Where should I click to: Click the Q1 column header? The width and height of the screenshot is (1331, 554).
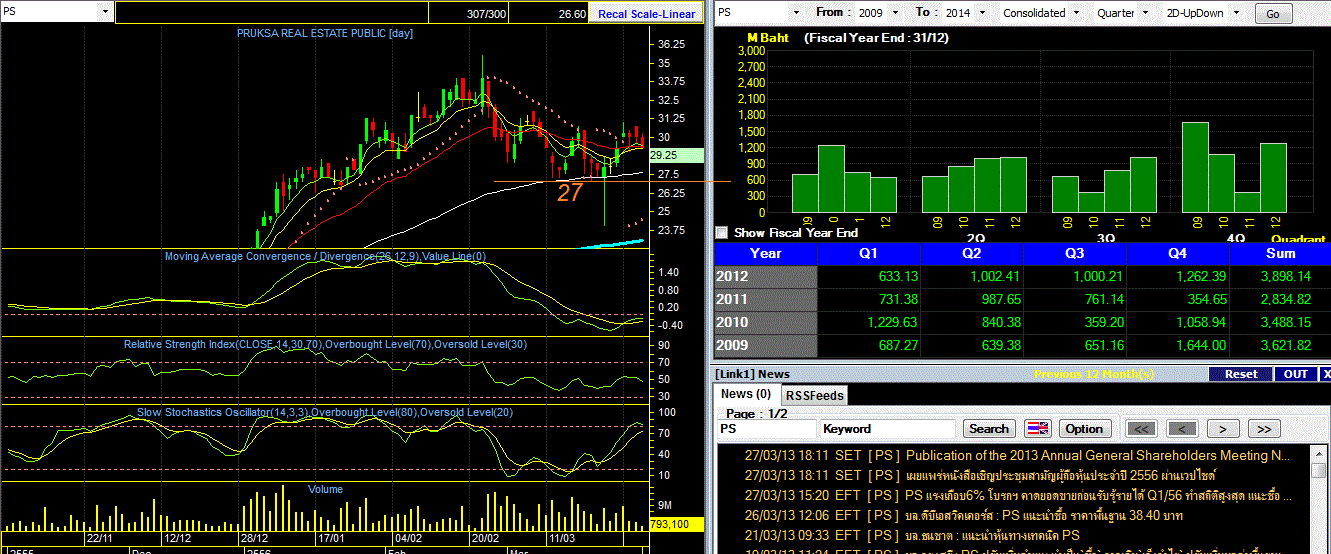click(870, 254)
